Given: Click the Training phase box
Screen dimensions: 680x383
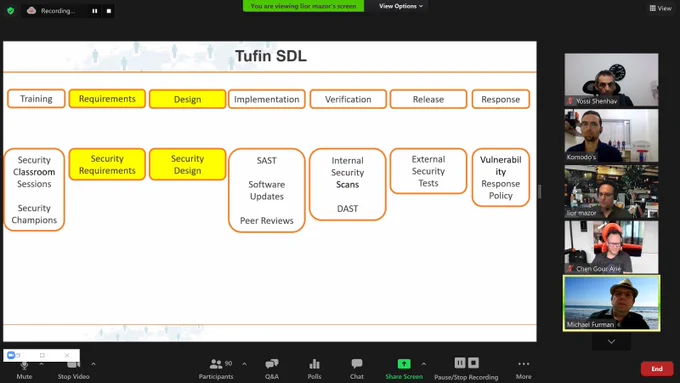Looking at the screenshot, I should pos(36,99).
